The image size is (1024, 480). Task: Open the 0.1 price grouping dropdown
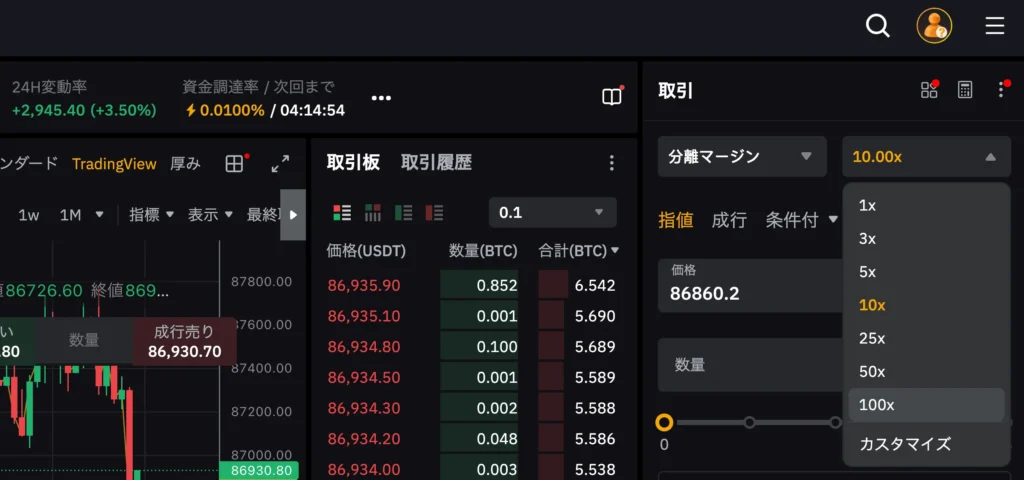coord(552,212)
